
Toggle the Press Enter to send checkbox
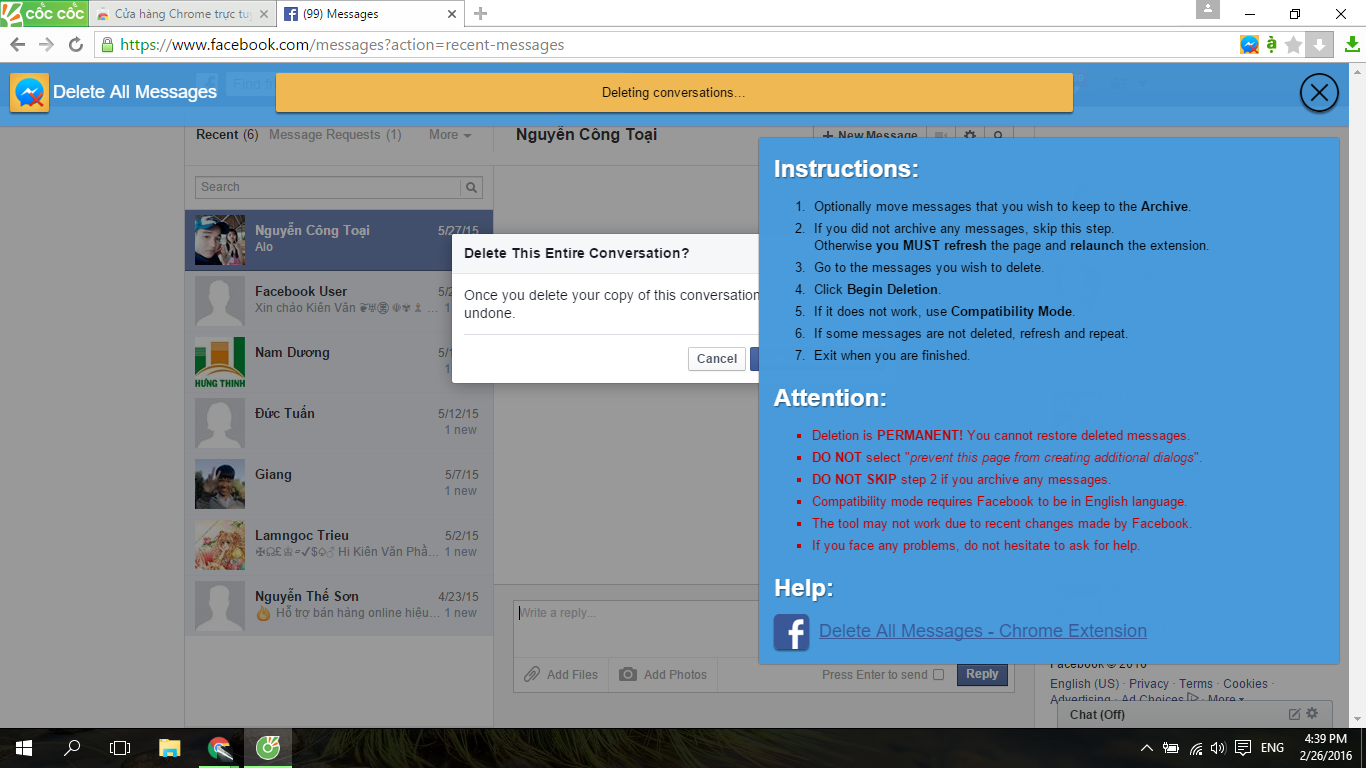coord(938,675)
